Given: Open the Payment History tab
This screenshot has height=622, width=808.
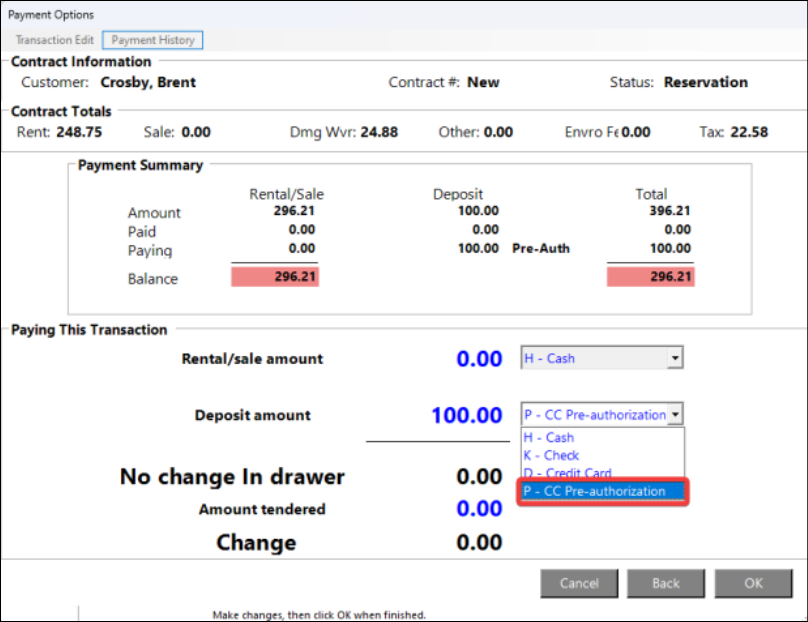Looking at the screenshot, I should (x=153, y=40).
